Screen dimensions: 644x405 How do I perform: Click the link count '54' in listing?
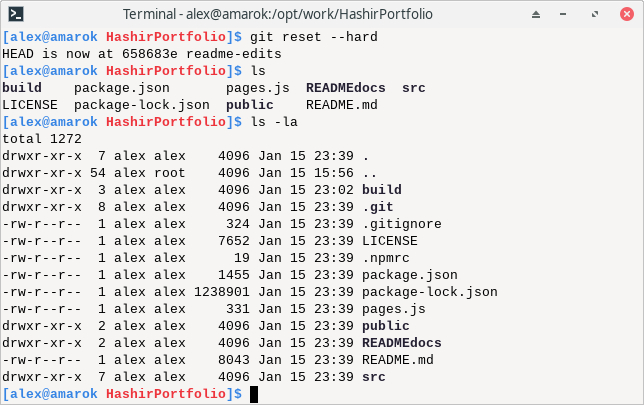click(x=98, y=173)
